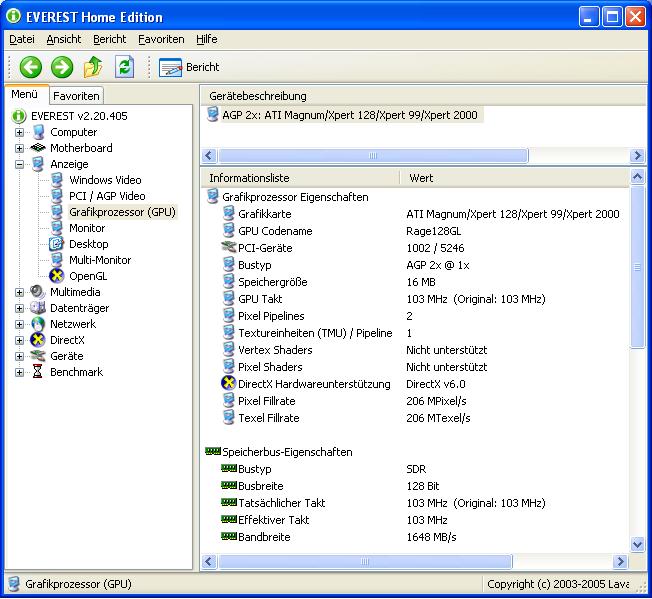Click the Wert column header
This screenshot has height=599, width=652.
(x=515, y=178)
